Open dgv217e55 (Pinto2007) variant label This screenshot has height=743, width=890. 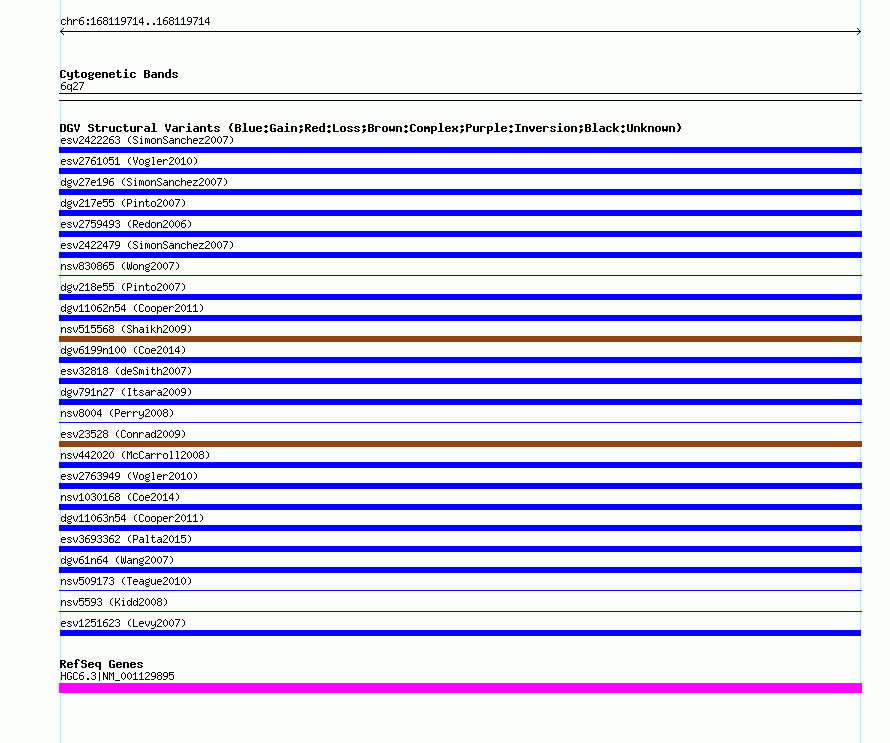coord(123,203)
